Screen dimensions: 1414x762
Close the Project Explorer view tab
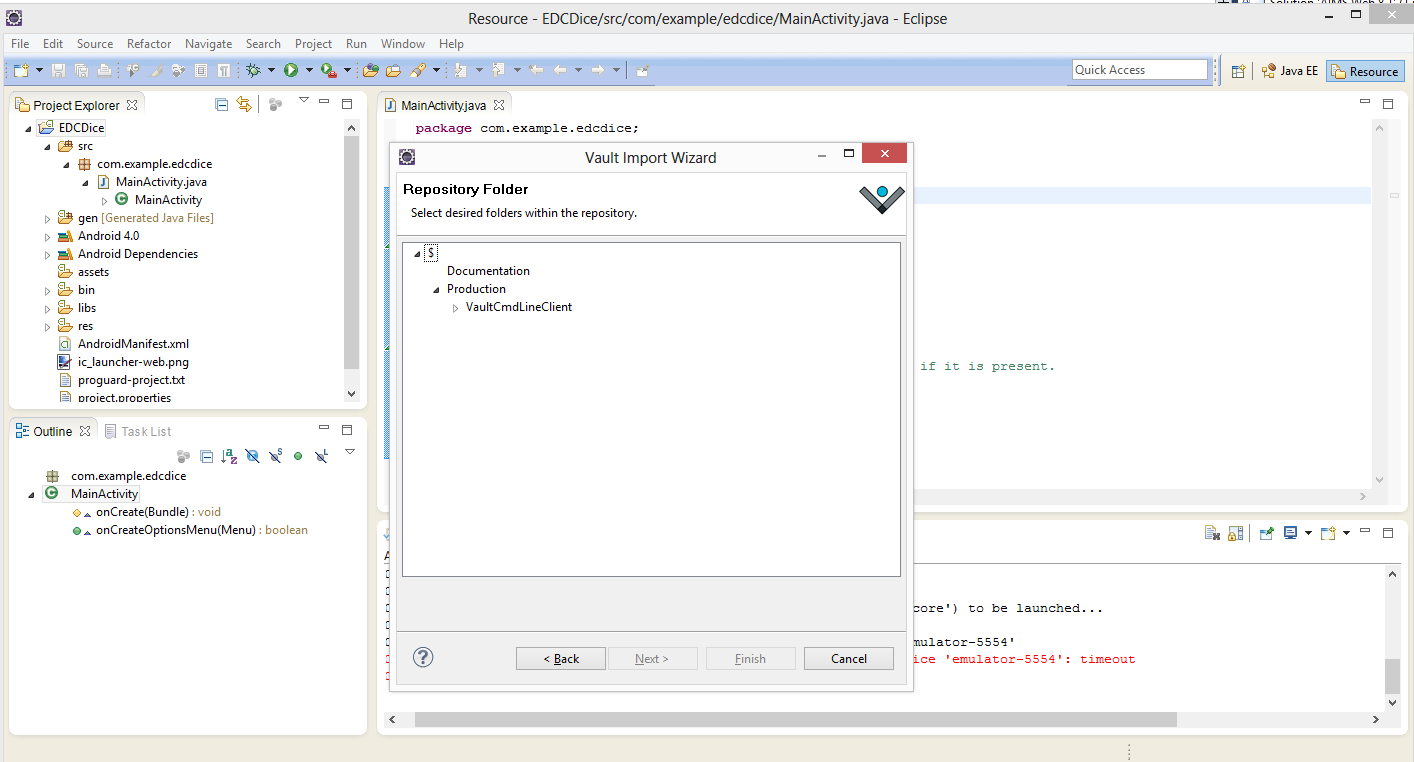coord(131,105)
